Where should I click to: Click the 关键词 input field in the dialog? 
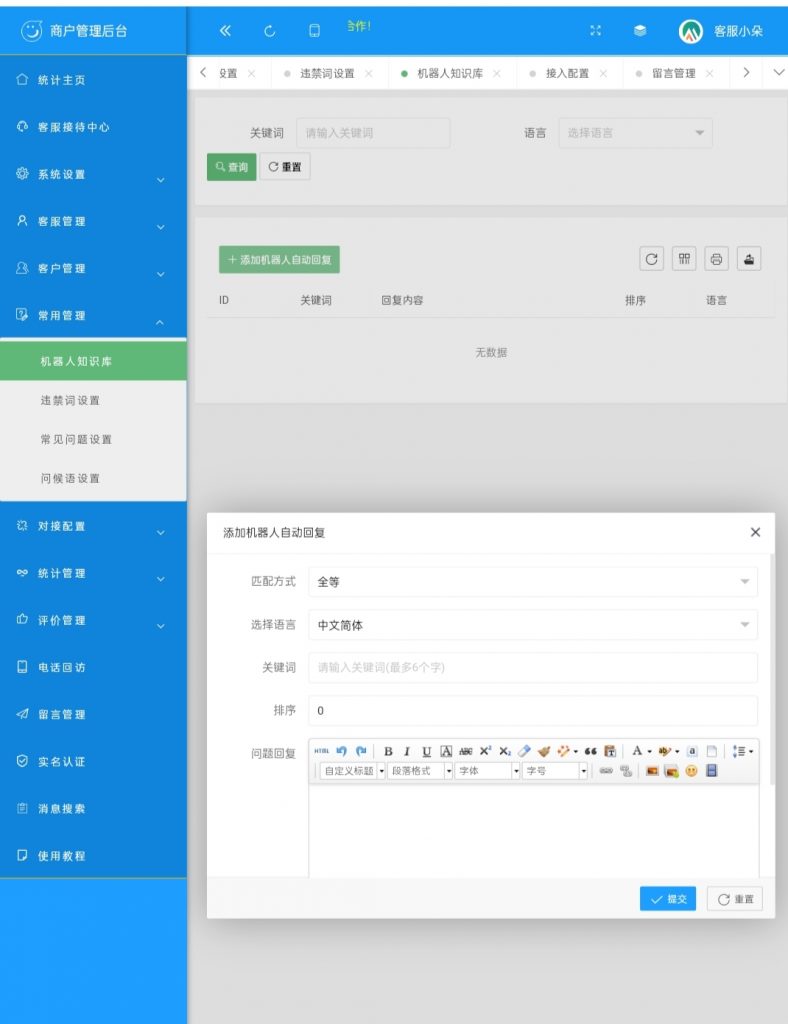[x=532, y=668]
